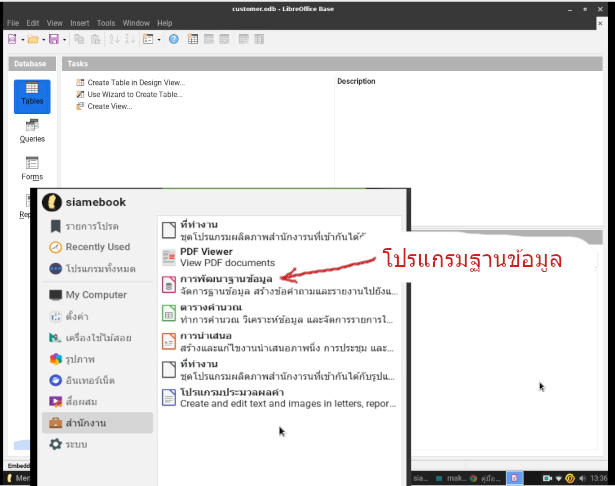The width and height of the screenshot is (615, 486).
Task: Open the View menu
Action: pos(55,23)
